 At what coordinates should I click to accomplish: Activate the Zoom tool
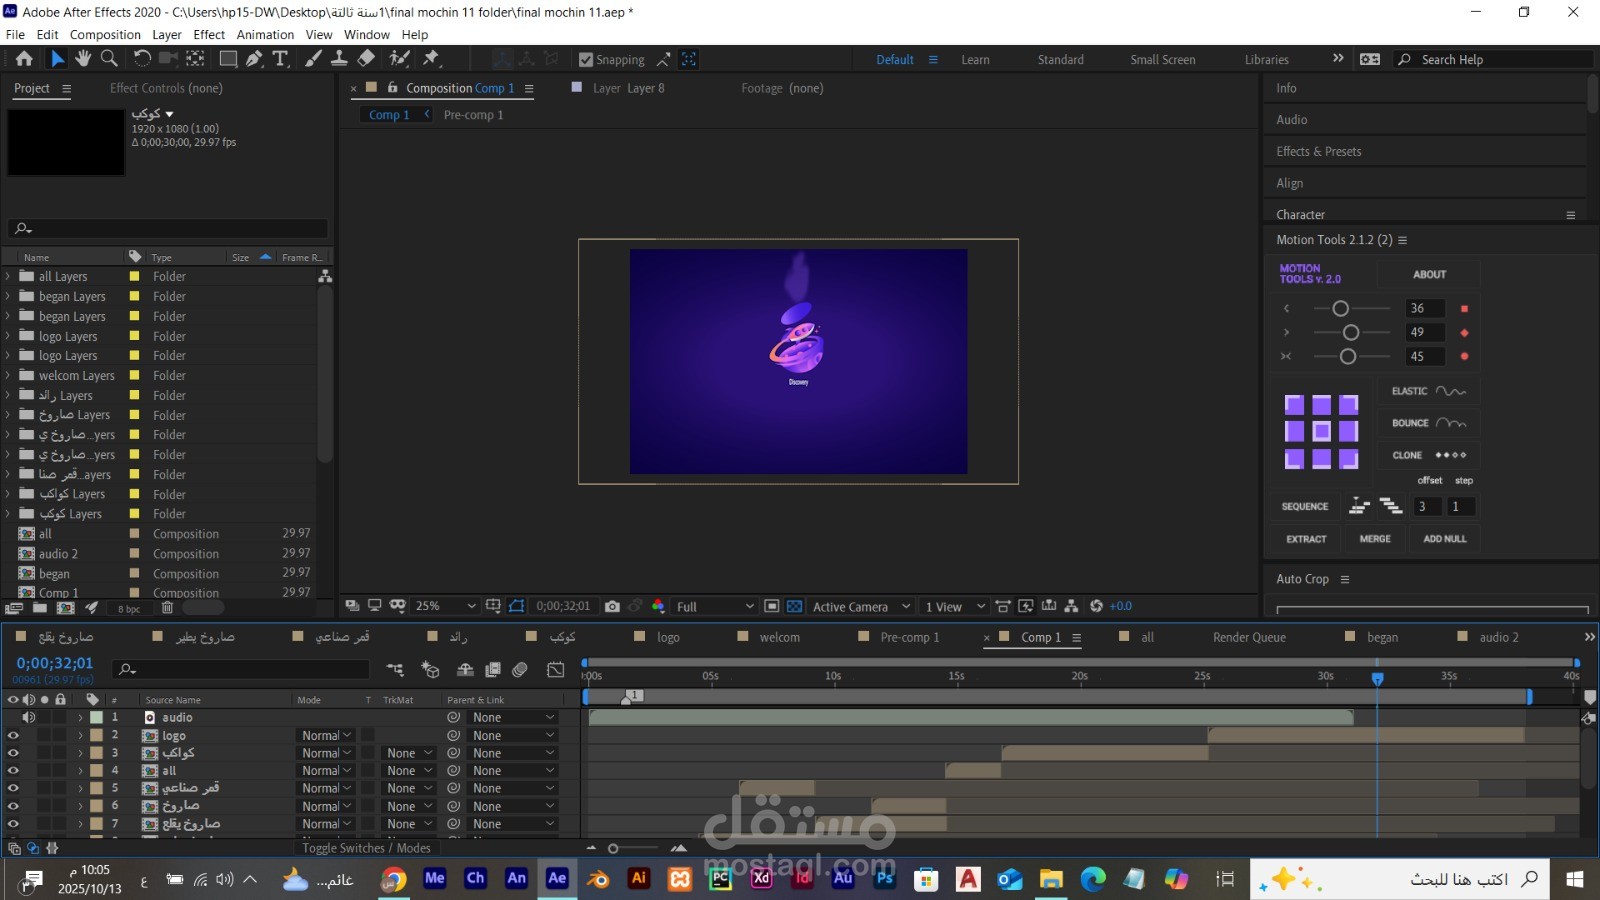109,59
